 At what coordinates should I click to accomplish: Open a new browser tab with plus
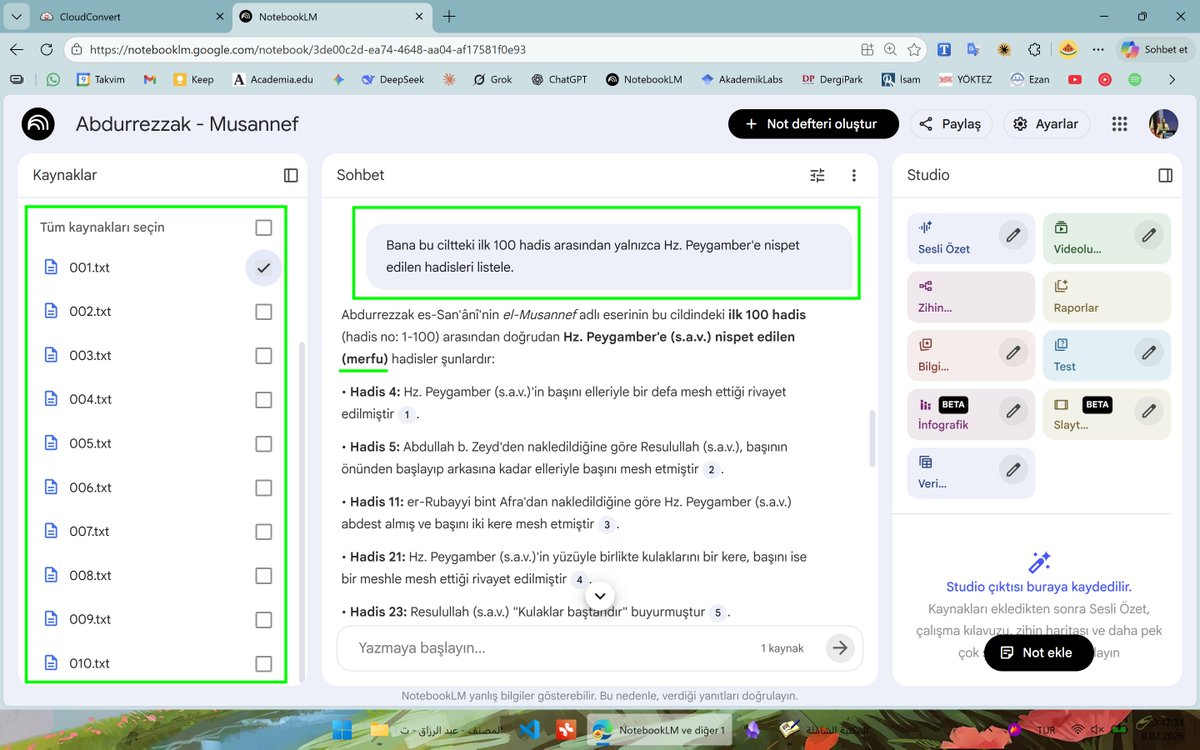pos(449,17)
